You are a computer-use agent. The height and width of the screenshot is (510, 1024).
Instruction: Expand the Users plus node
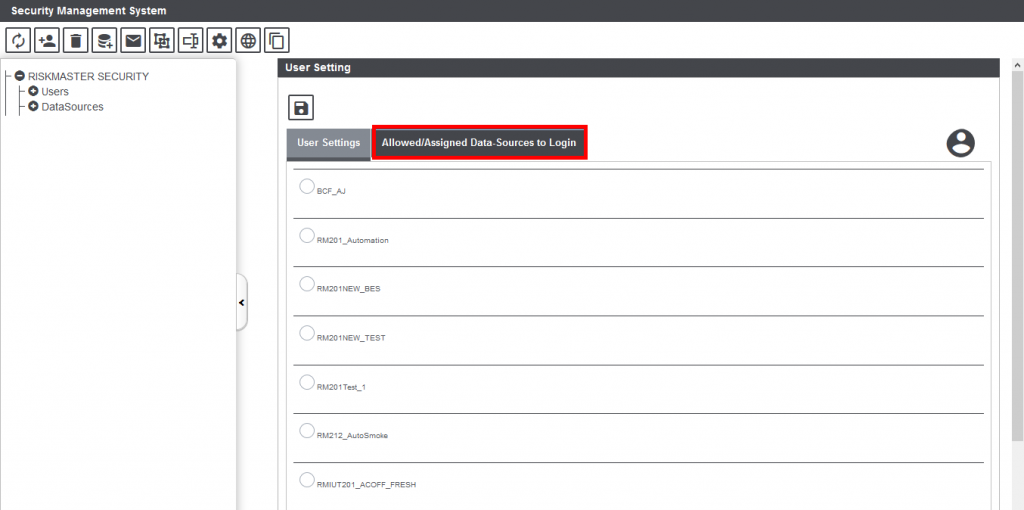click(x=33, y=91)
